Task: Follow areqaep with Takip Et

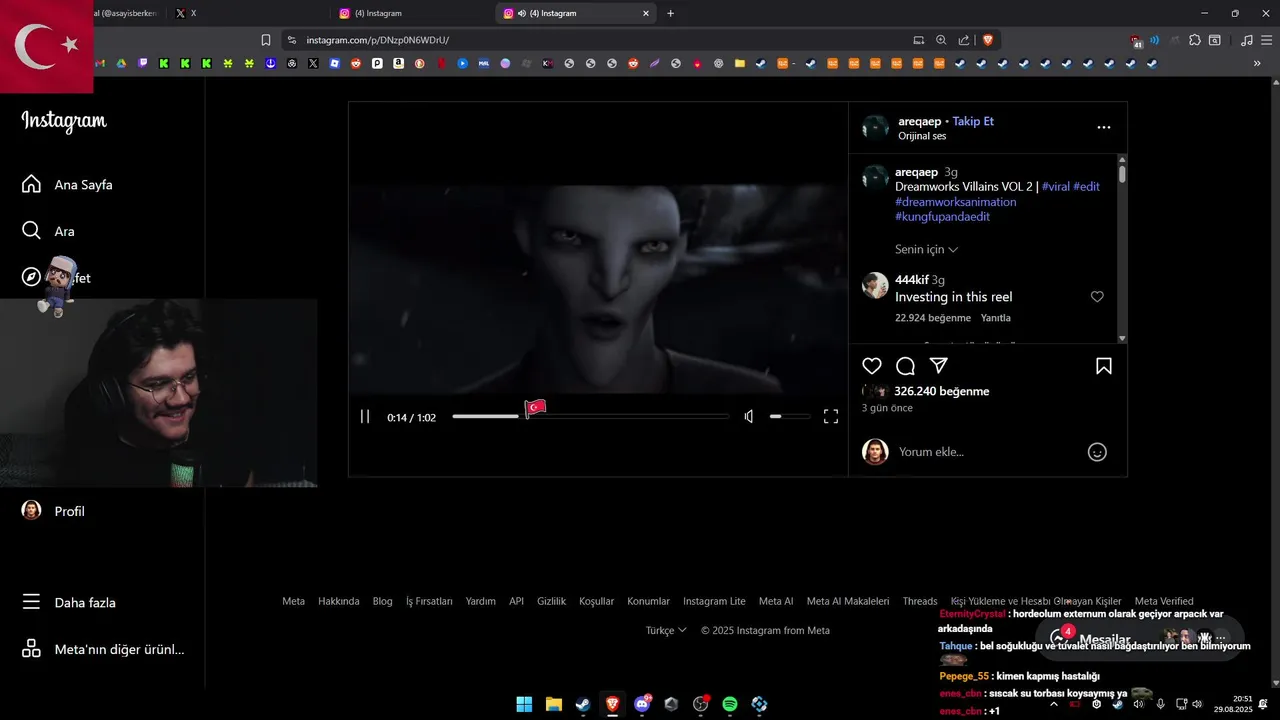Action: 973,121
